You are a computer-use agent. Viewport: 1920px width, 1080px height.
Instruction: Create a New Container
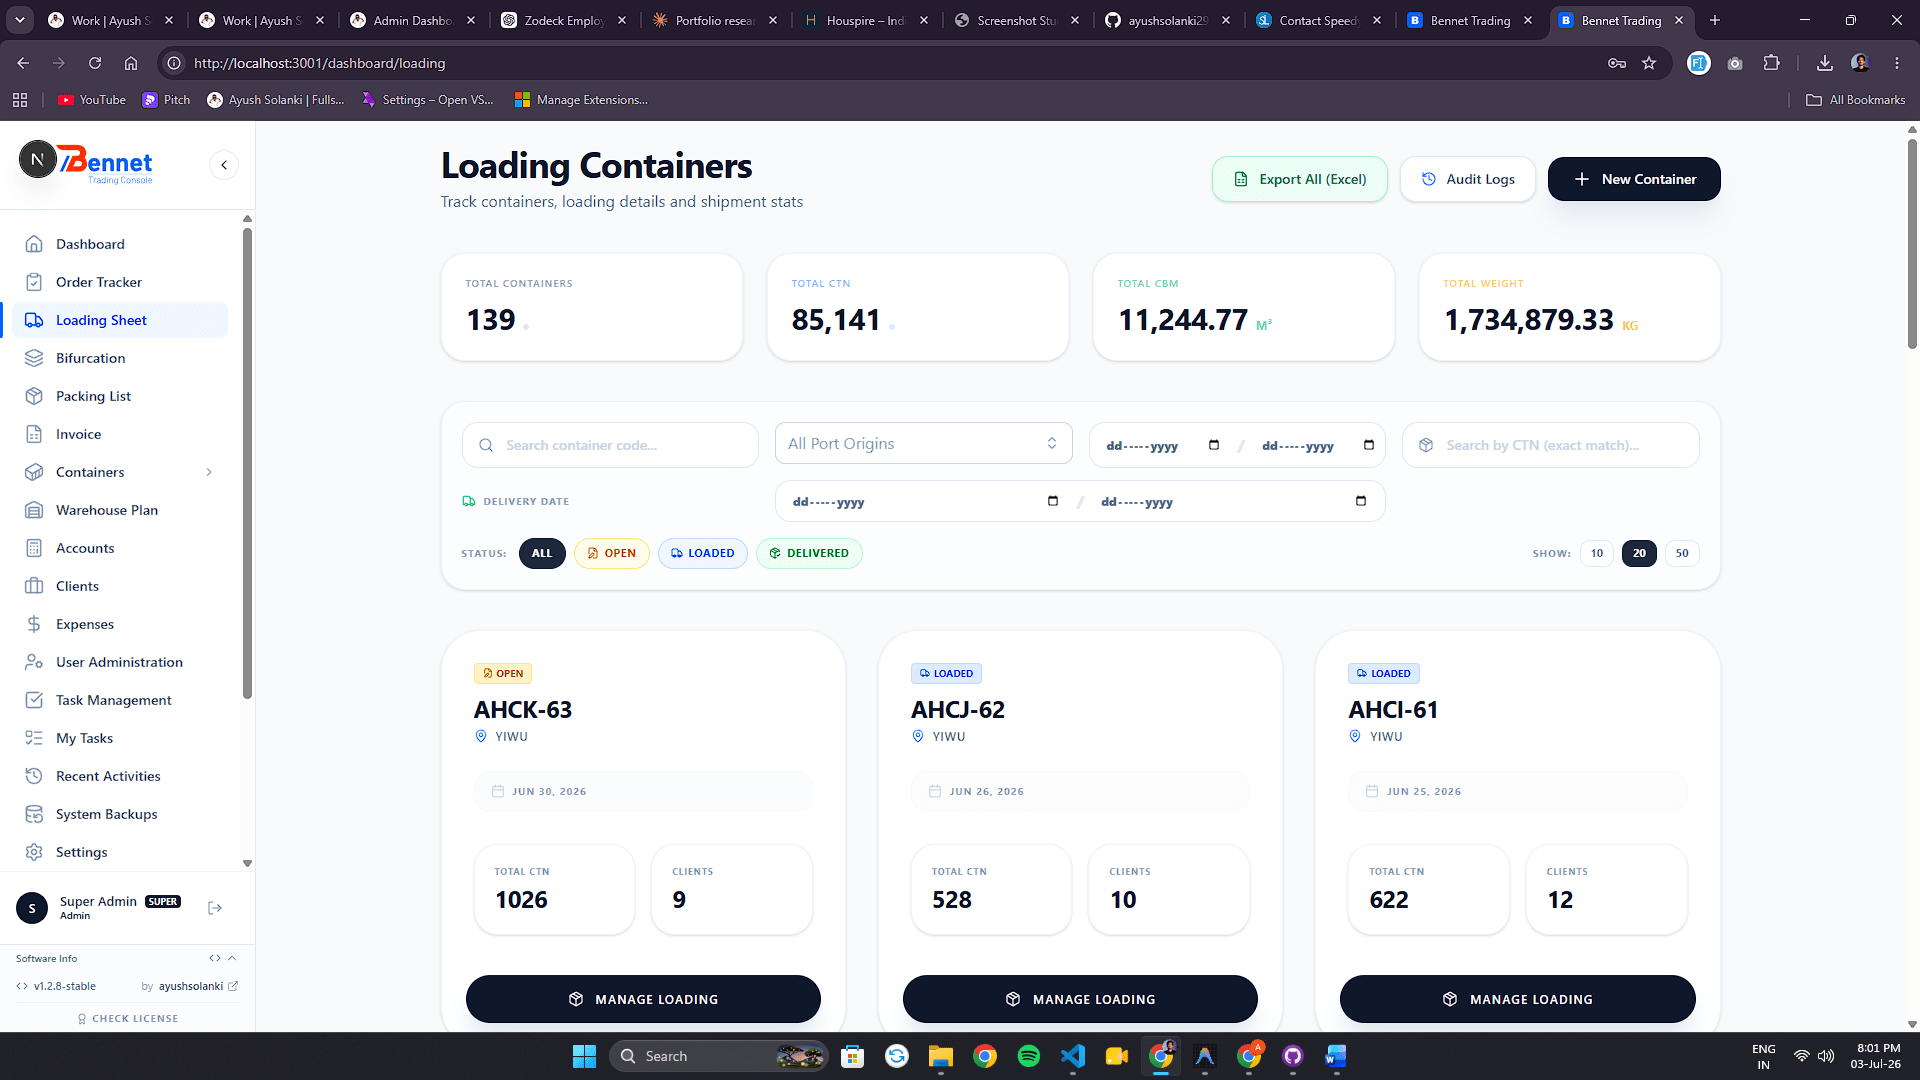pyautogui.click(x=1634, y=179)
